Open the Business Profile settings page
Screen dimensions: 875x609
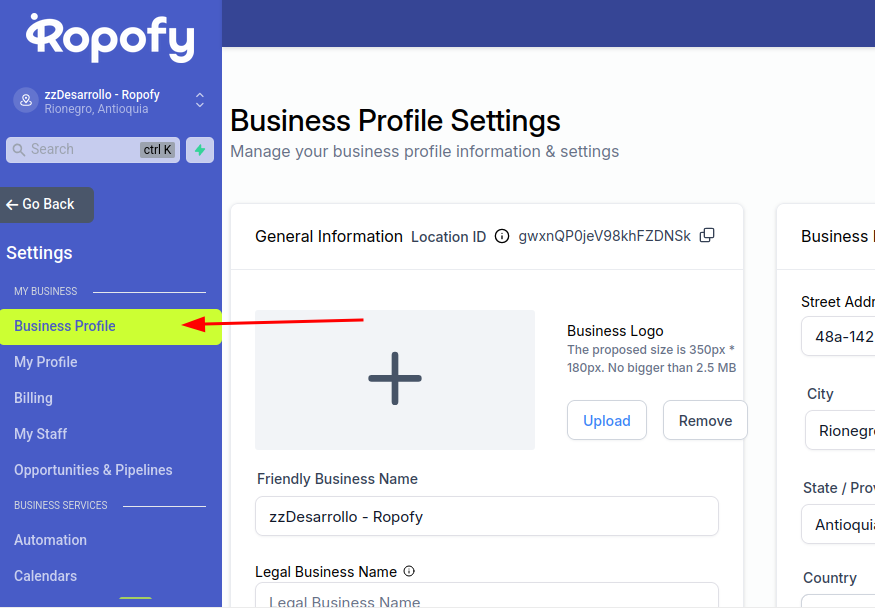click(x=65, y=326)
